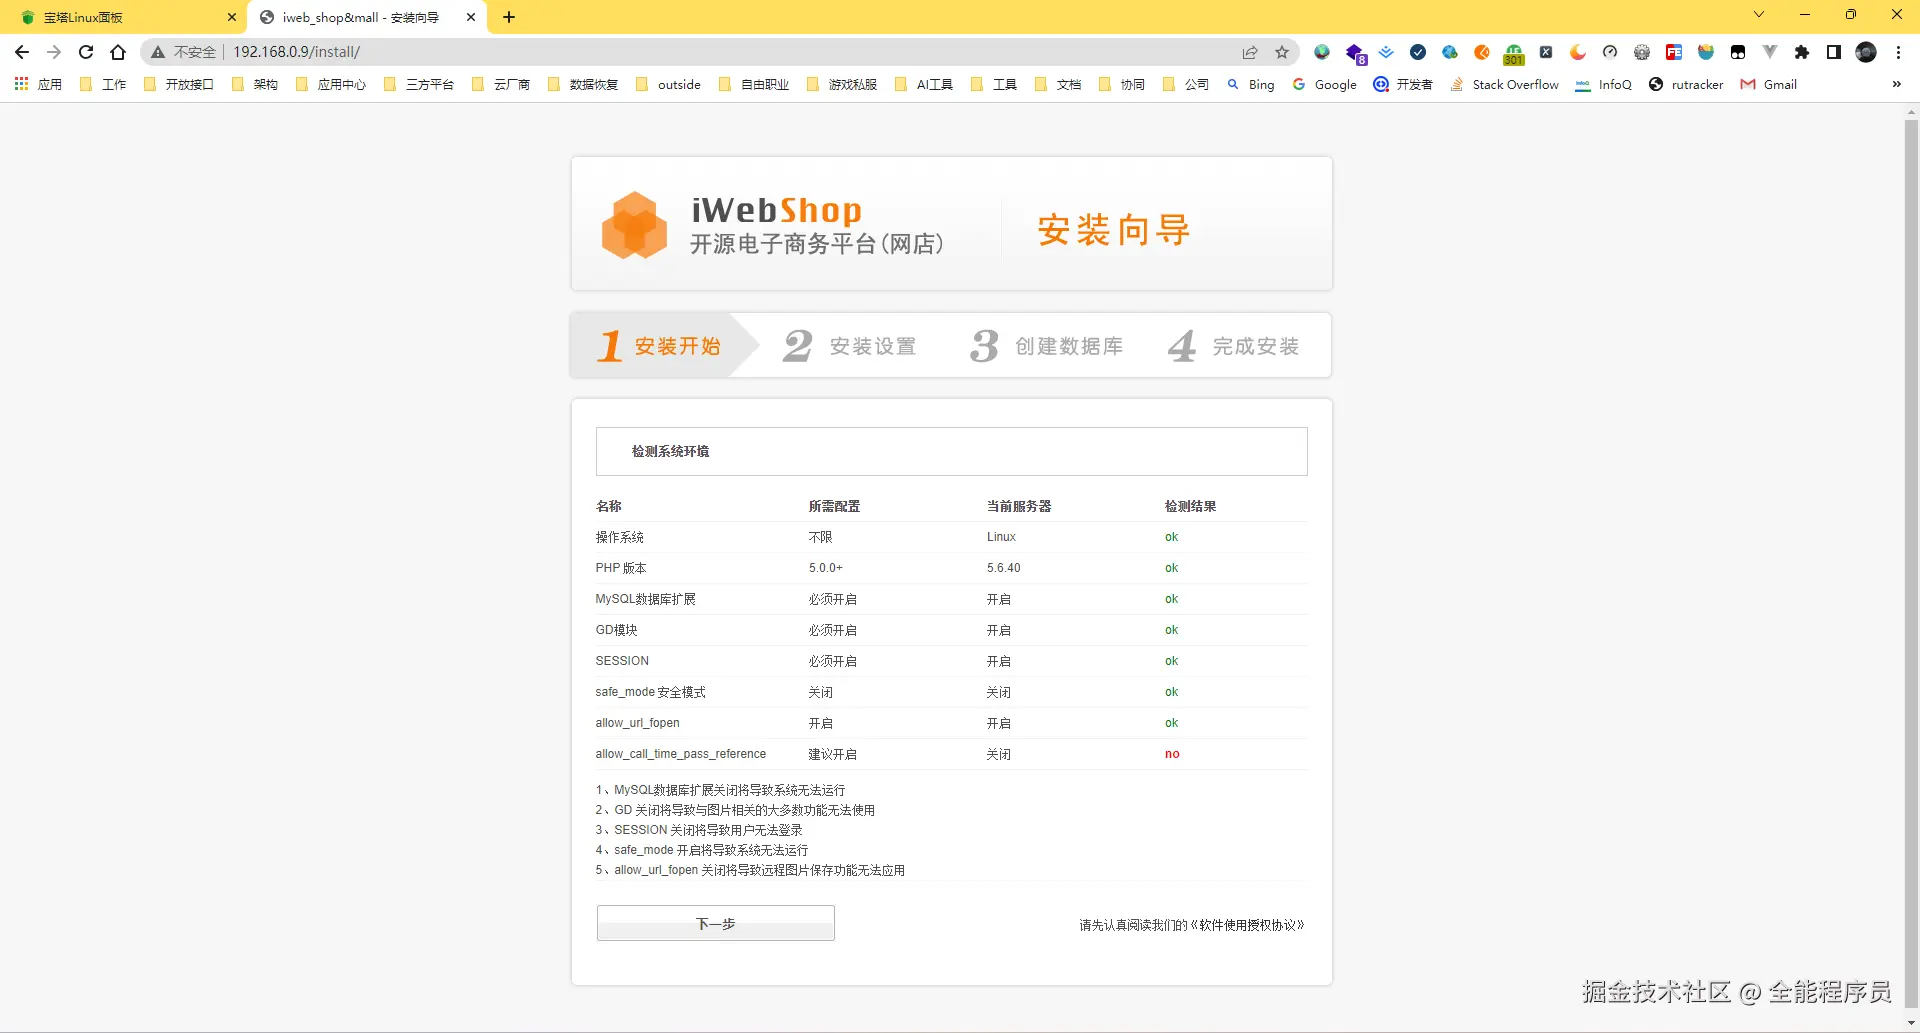
Task: Open the Stack Overflow bookmark
Action: (x=1505, y=85)
